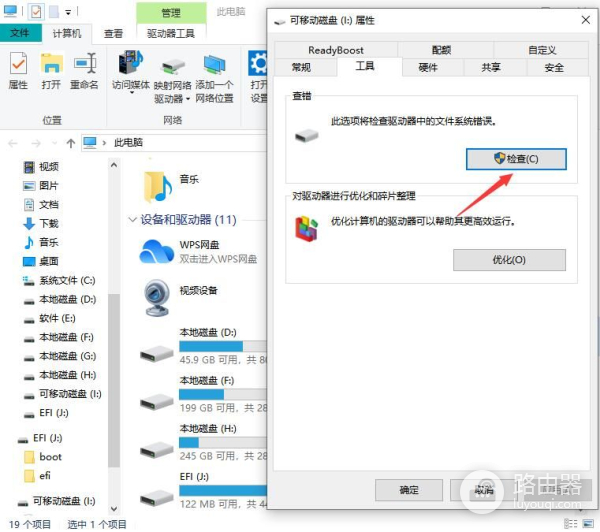Switch to the 驱动器工具 ribbon tab
This screenshot has width=600, height=532.
click(x=171, y=34)
